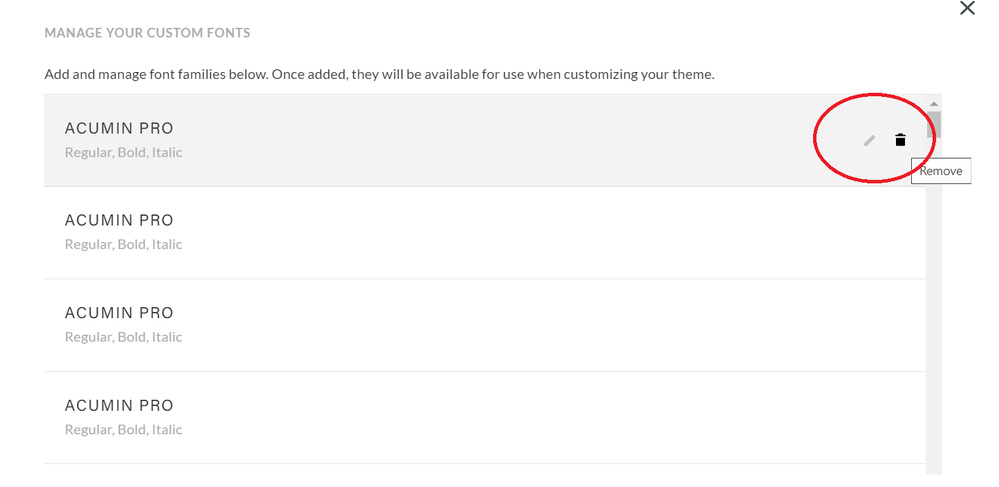Click the font list scrollbar thumb
Viewport: 999px width, 487px height.
pos(934,125)
